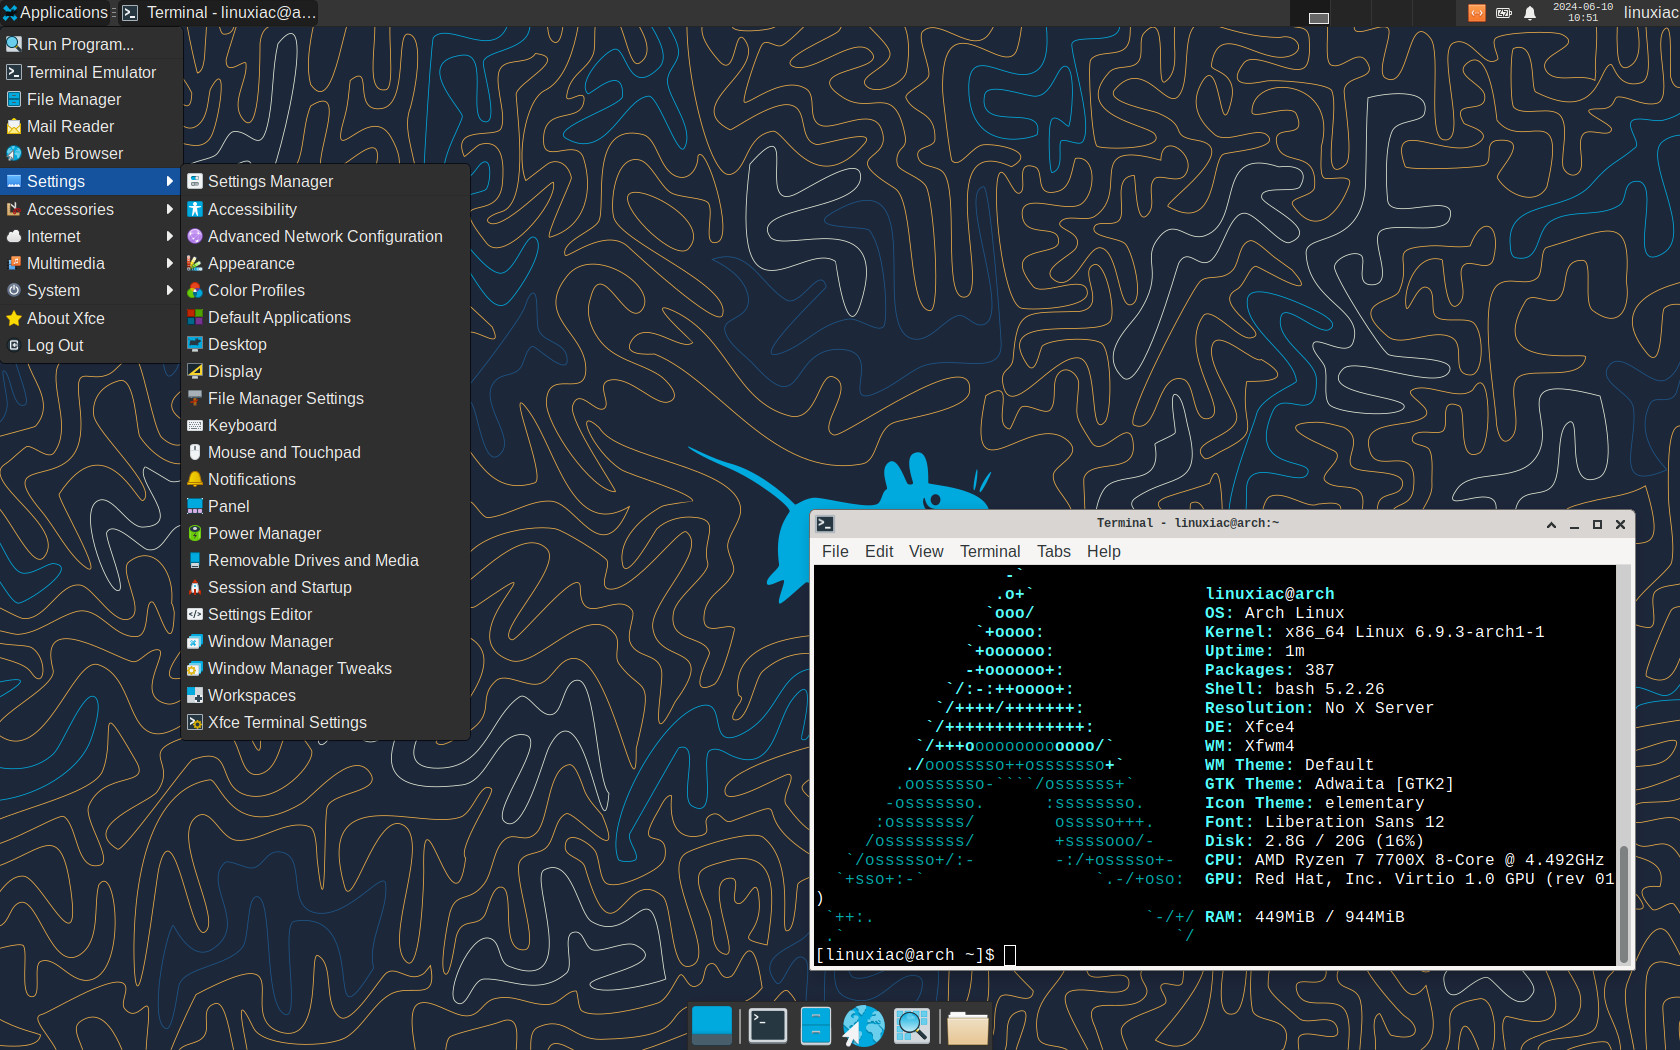Click the Power Manager icon
This screenshot has height=1050, width=1680.
click(195, 533)
